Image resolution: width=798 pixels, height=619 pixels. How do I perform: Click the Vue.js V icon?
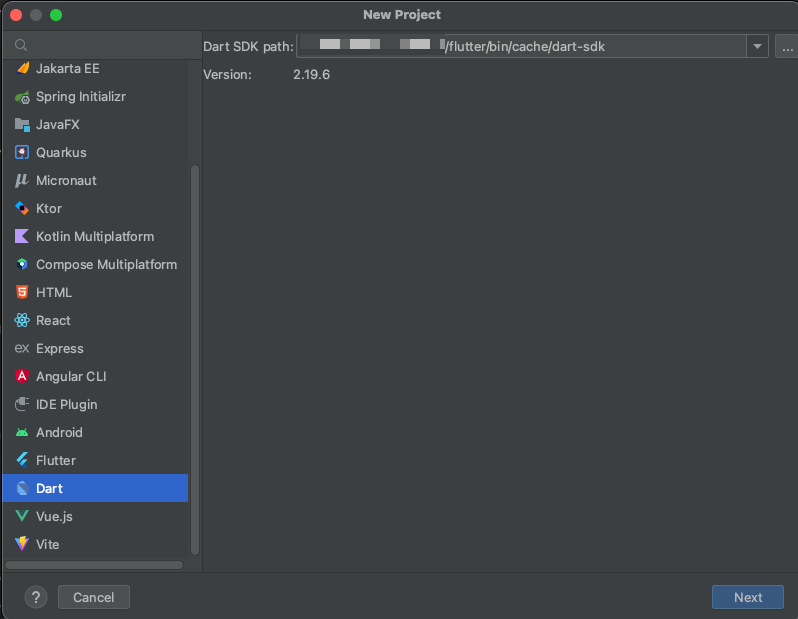[22, 516]
